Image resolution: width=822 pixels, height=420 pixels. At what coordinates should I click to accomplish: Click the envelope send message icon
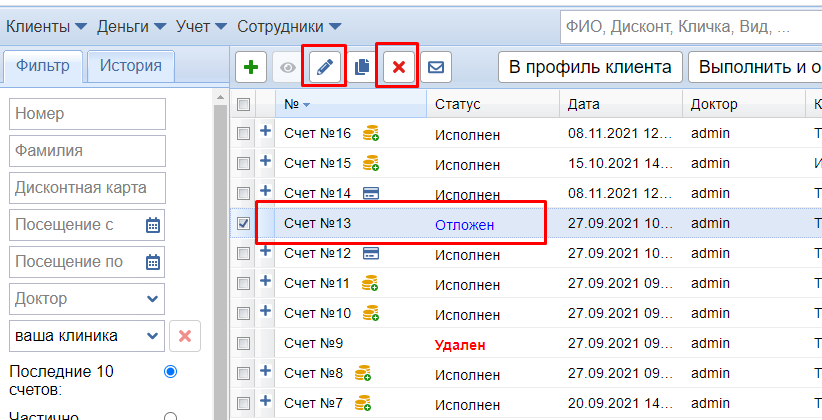coord(436,67)
